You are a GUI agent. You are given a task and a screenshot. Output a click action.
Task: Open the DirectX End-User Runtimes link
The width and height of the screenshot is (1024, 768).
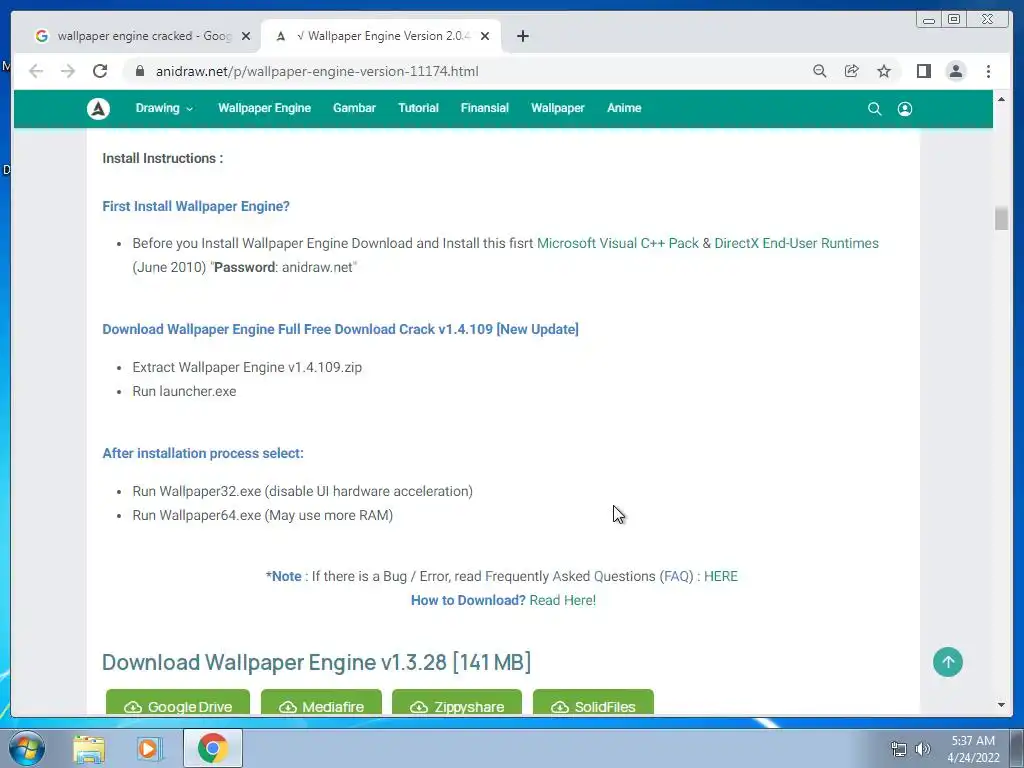coord(796,244)
